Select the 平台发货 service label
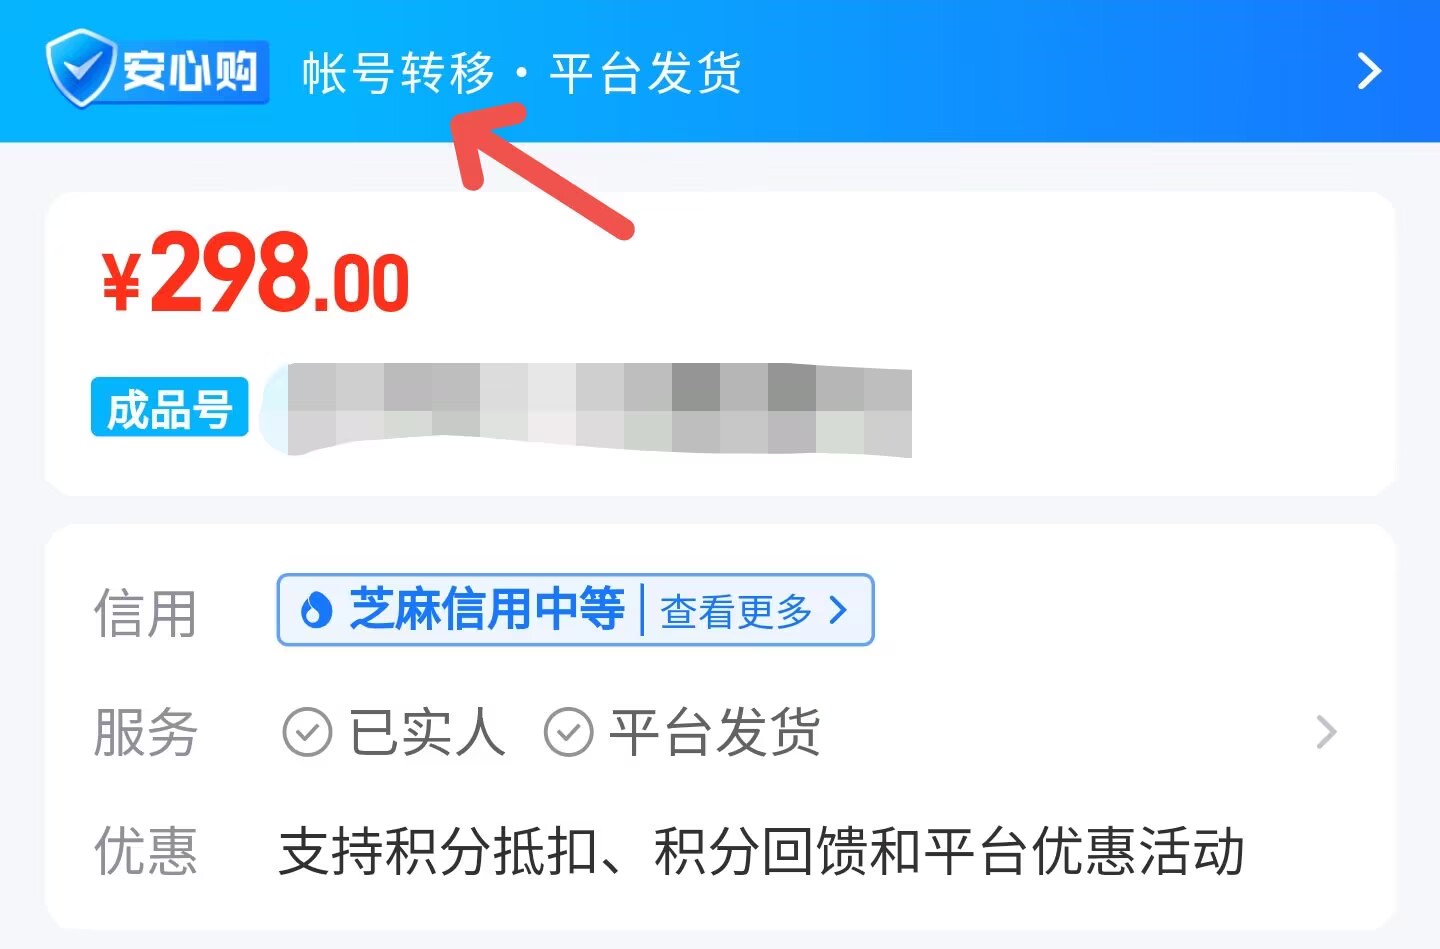The image size is (1440, 949). coord(716,732)
